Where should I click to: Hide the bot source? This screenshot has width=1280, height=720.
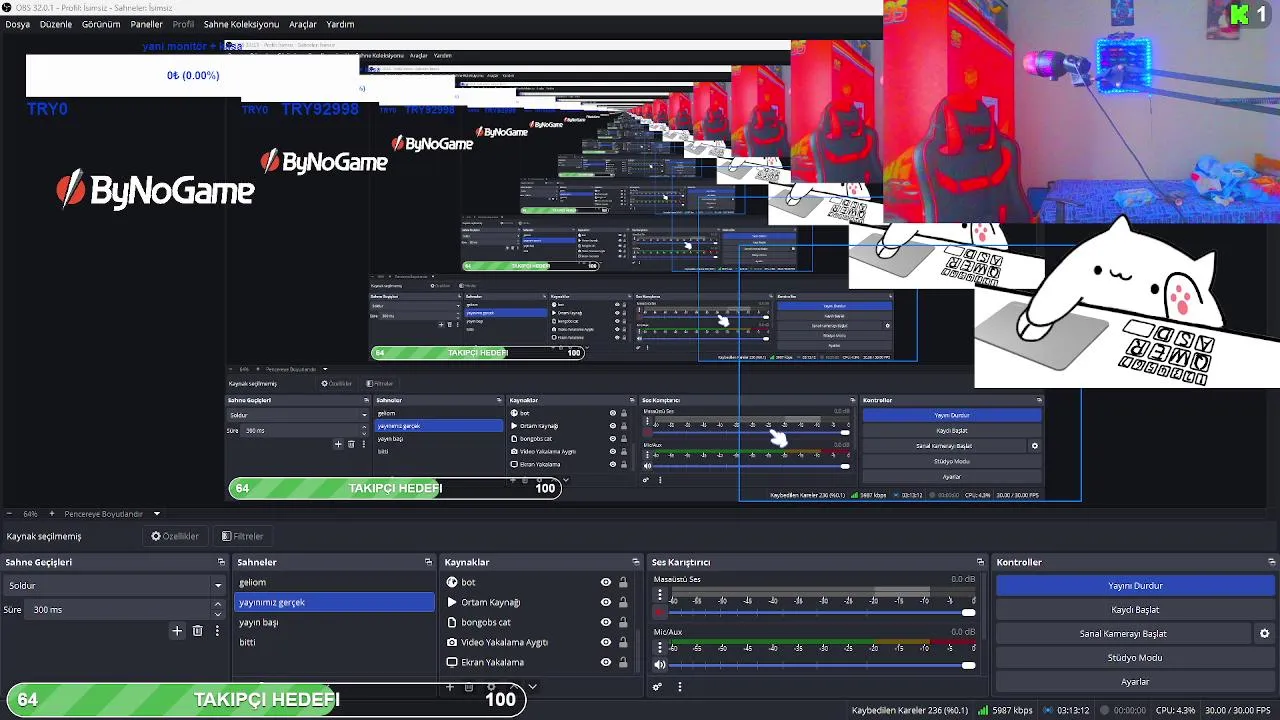point(605,582)
